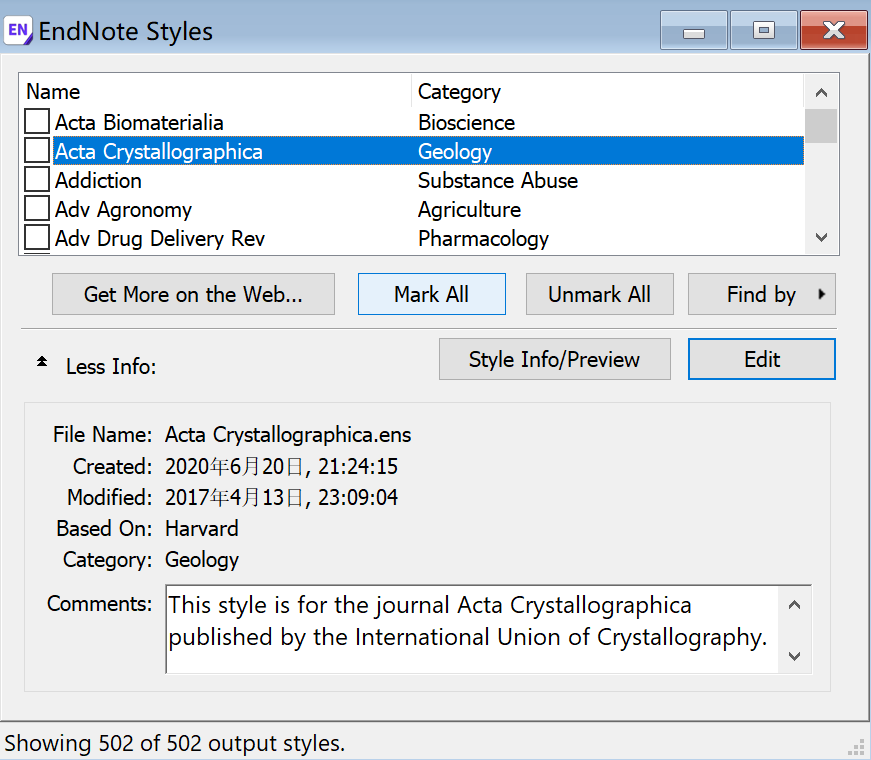Viewport: 871px width, 760px height.
Task: Click the Agriculture category cell
Action: pos(469,209)
